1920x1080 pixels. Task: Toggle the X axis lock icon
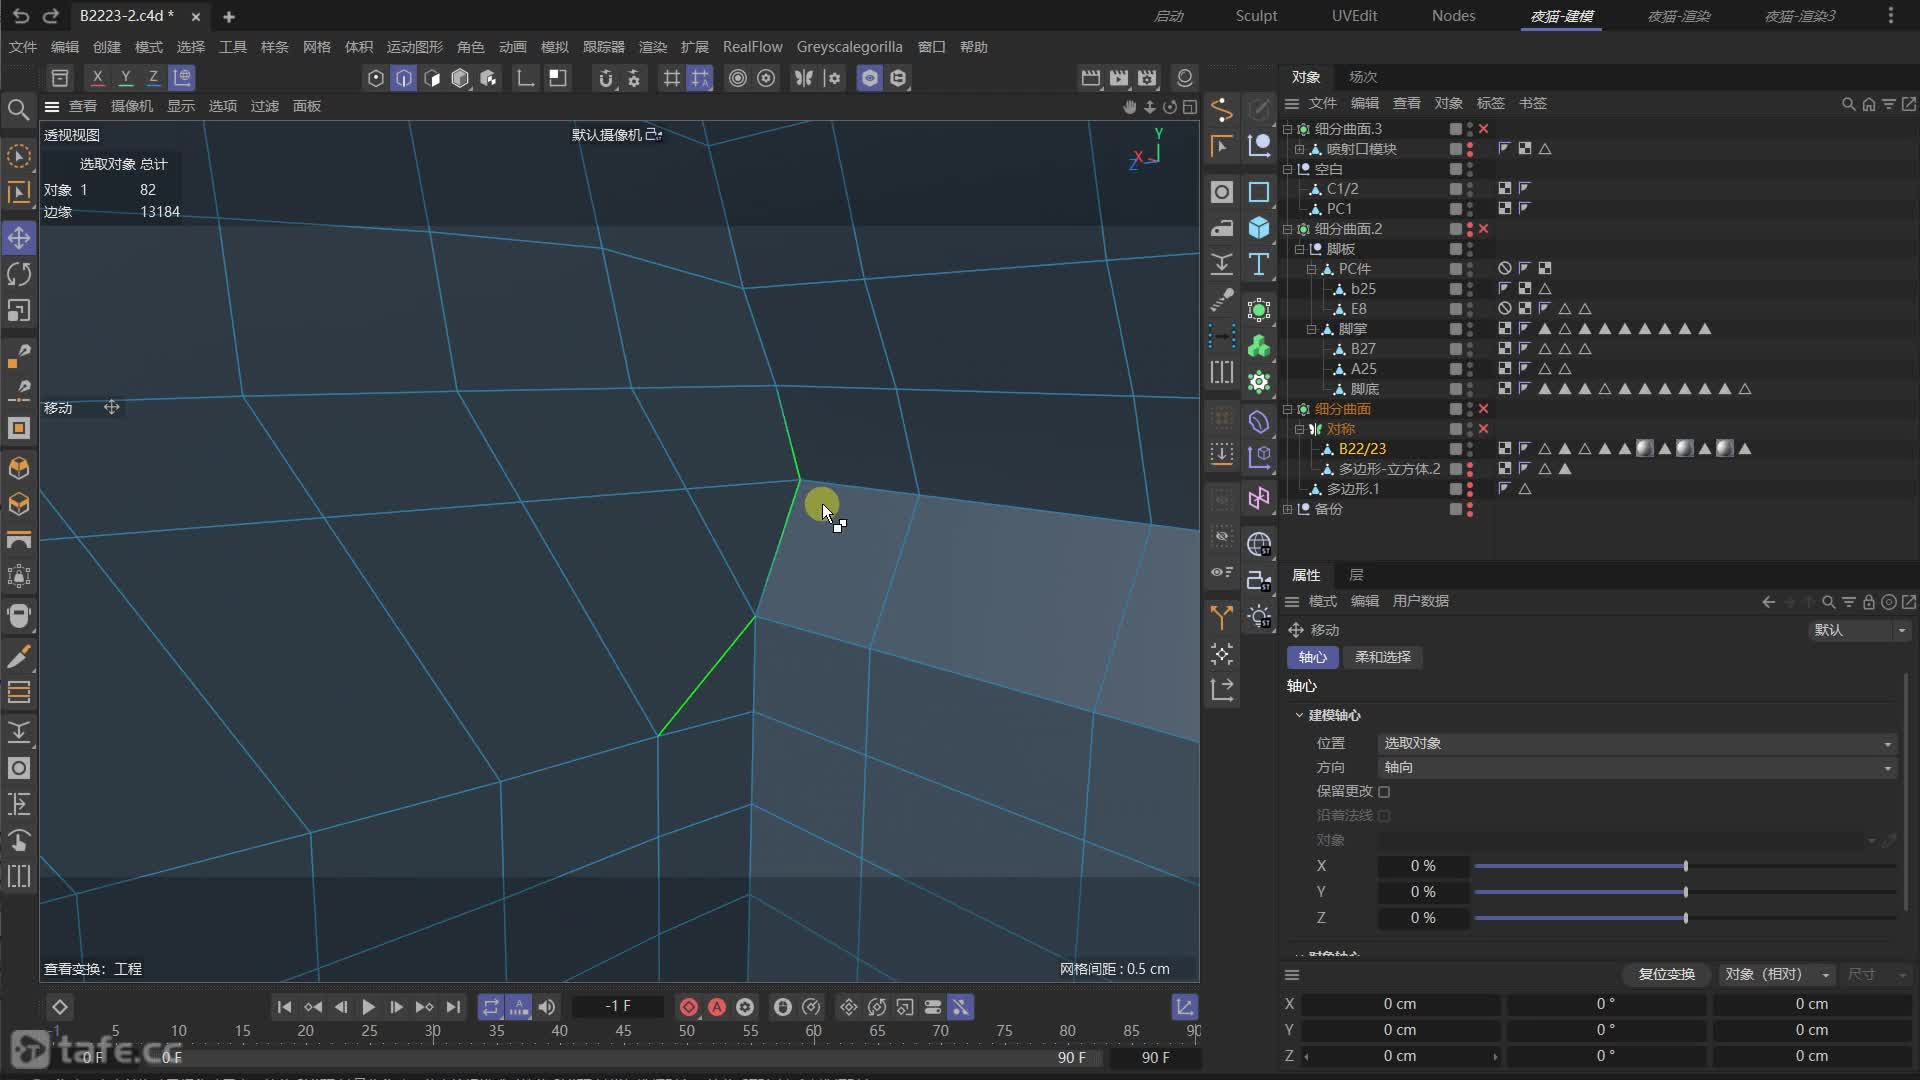(x=97, y=77)
